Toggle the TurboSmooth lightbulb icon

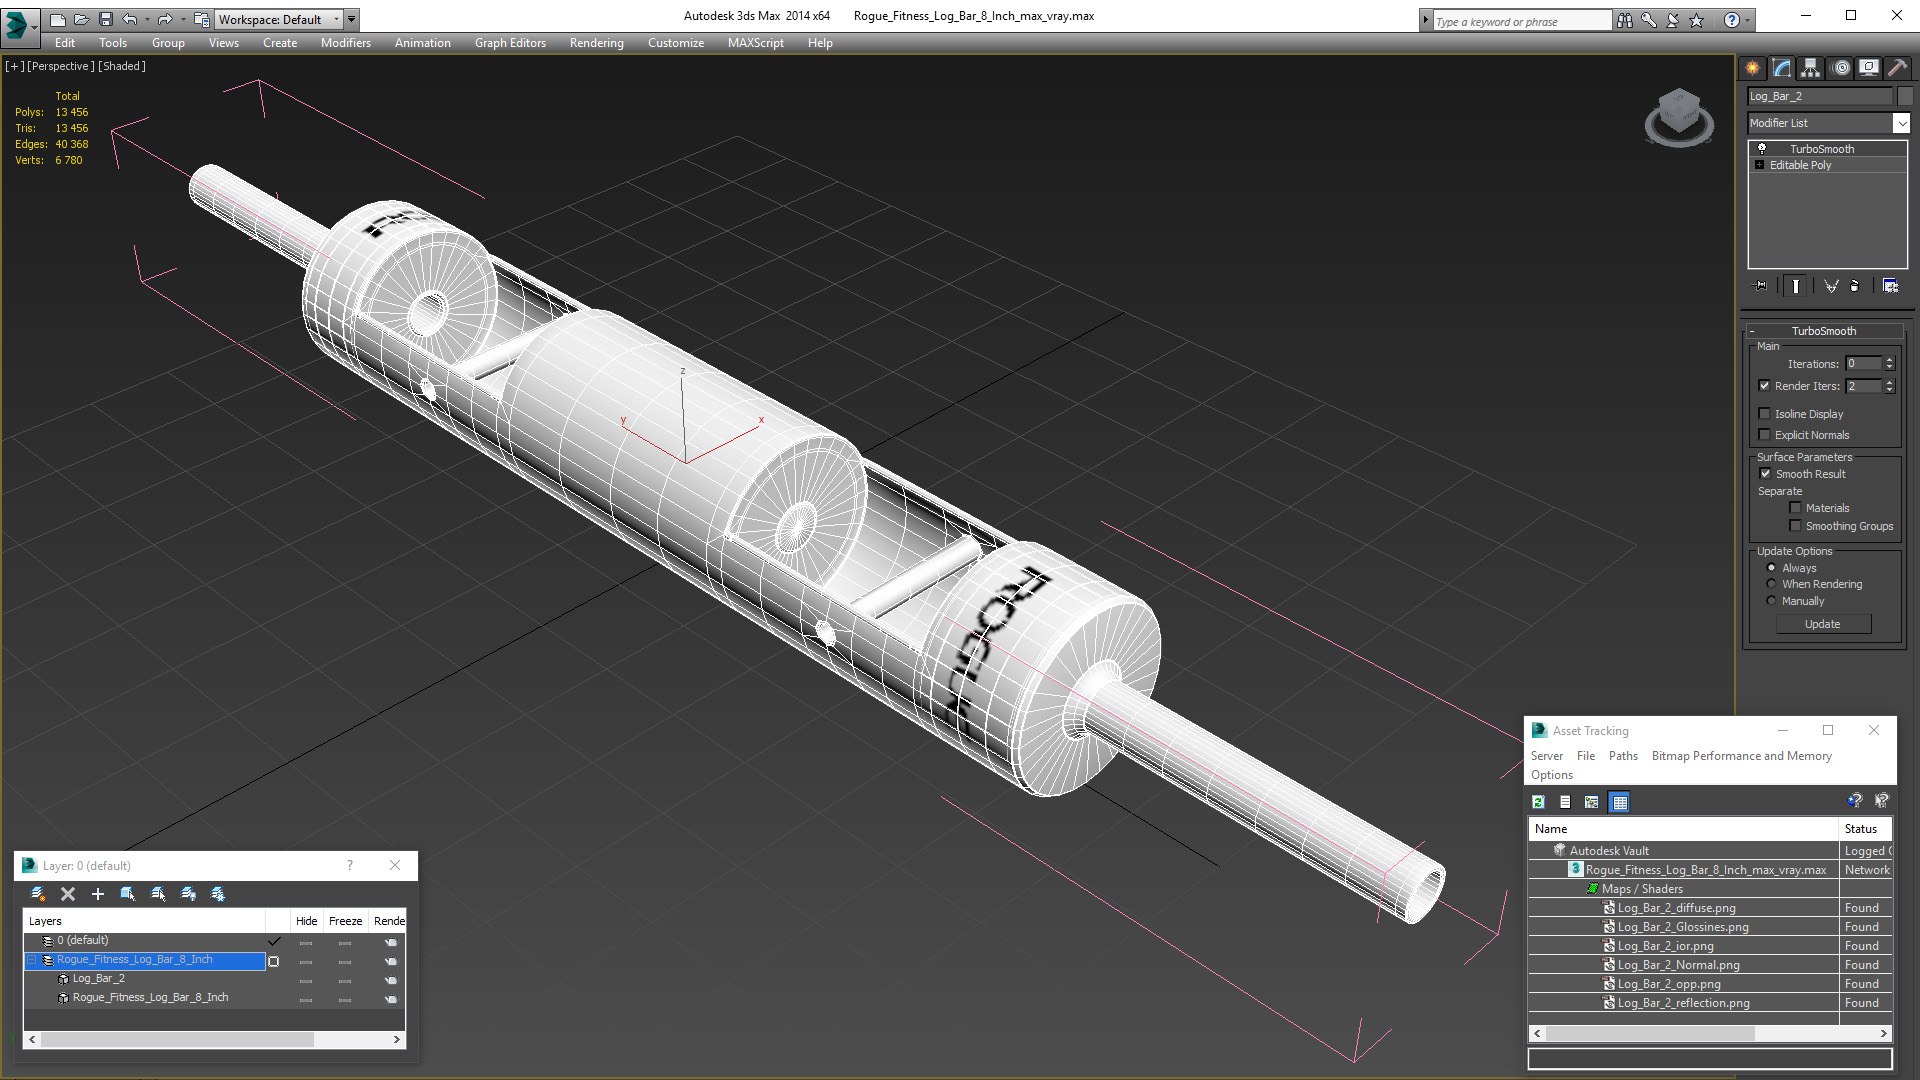pyautogui.click(x=1762, y=148)
